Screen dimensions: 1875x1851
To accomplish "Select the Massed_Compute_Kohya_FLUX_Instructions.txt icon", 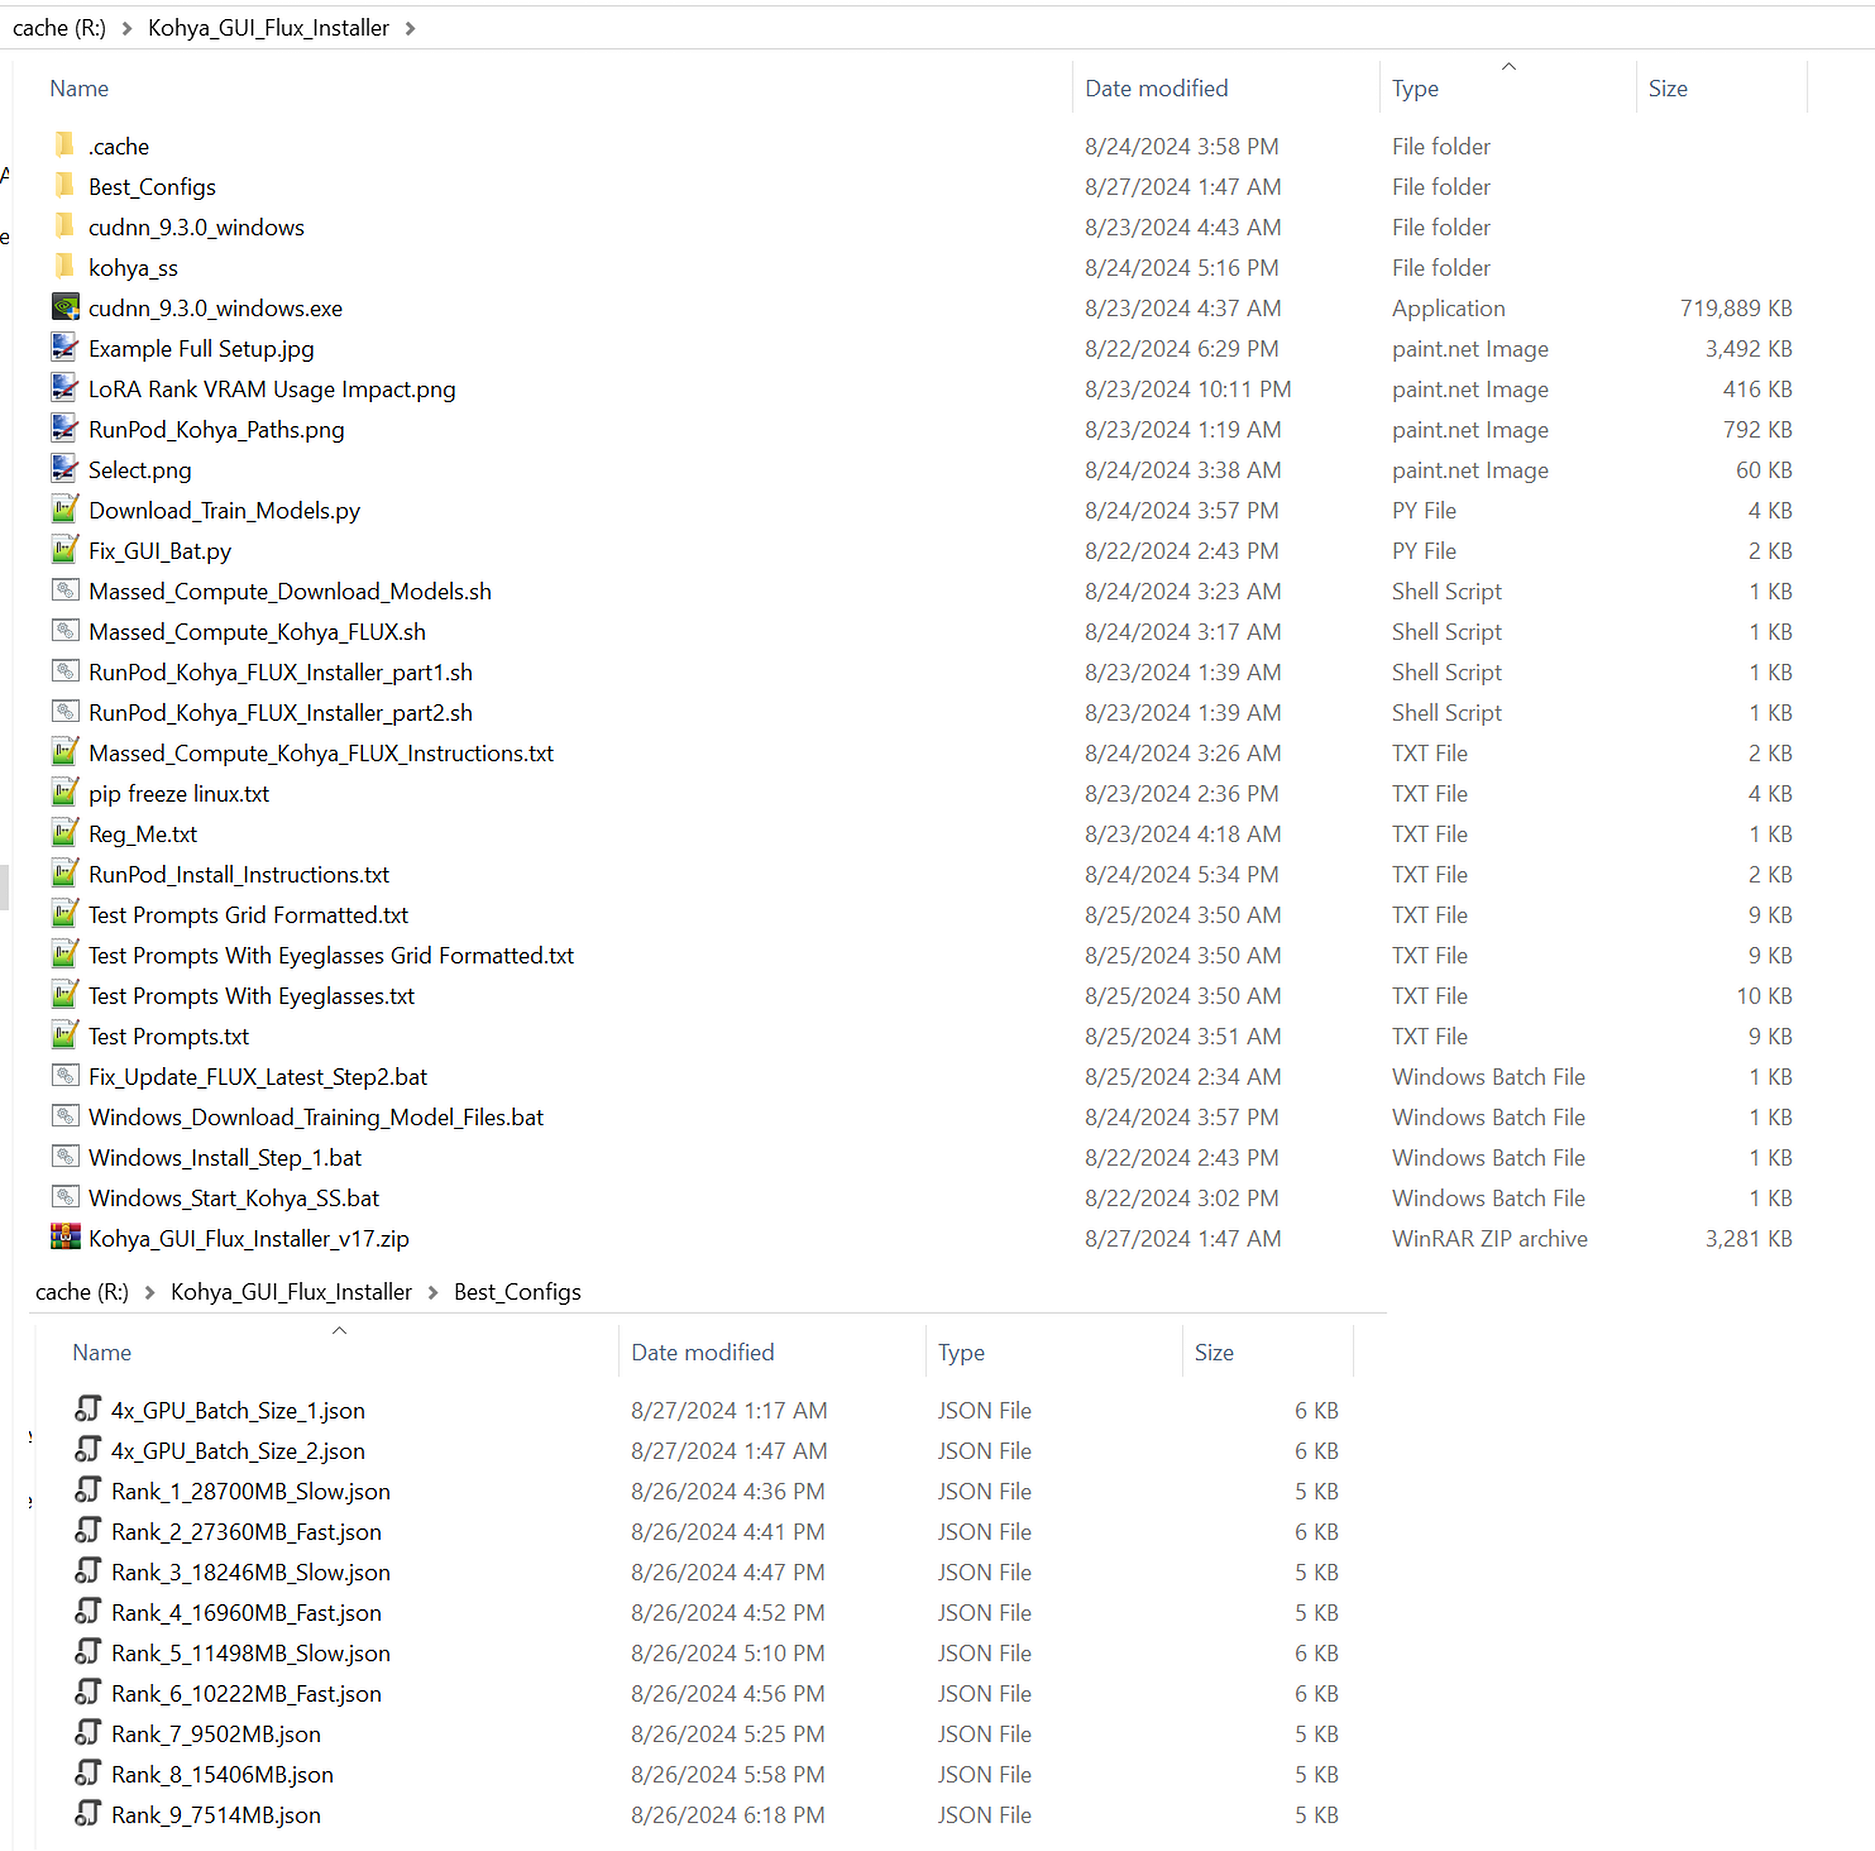I will (65, 753).
